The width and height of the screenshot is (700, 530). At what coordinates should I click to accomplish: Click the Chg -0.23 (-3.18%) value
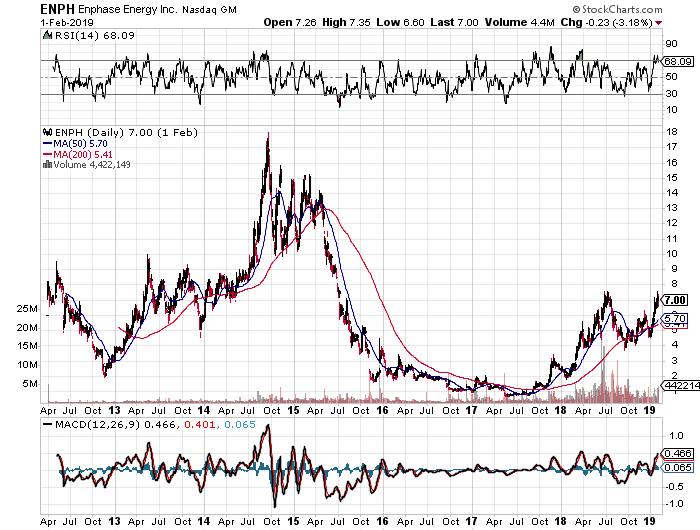pos(607,22)
